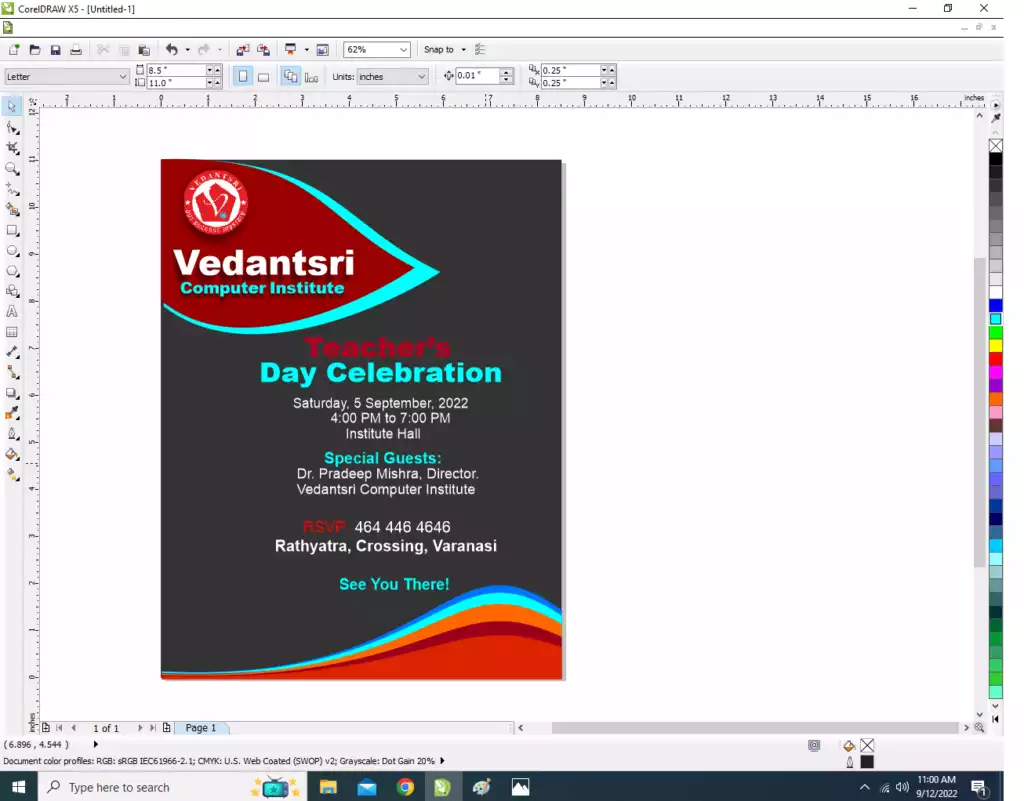This screenshot has height=801, width=1024.
Task: Select the Shape tool in the toolbox
Action: (12, 127)
